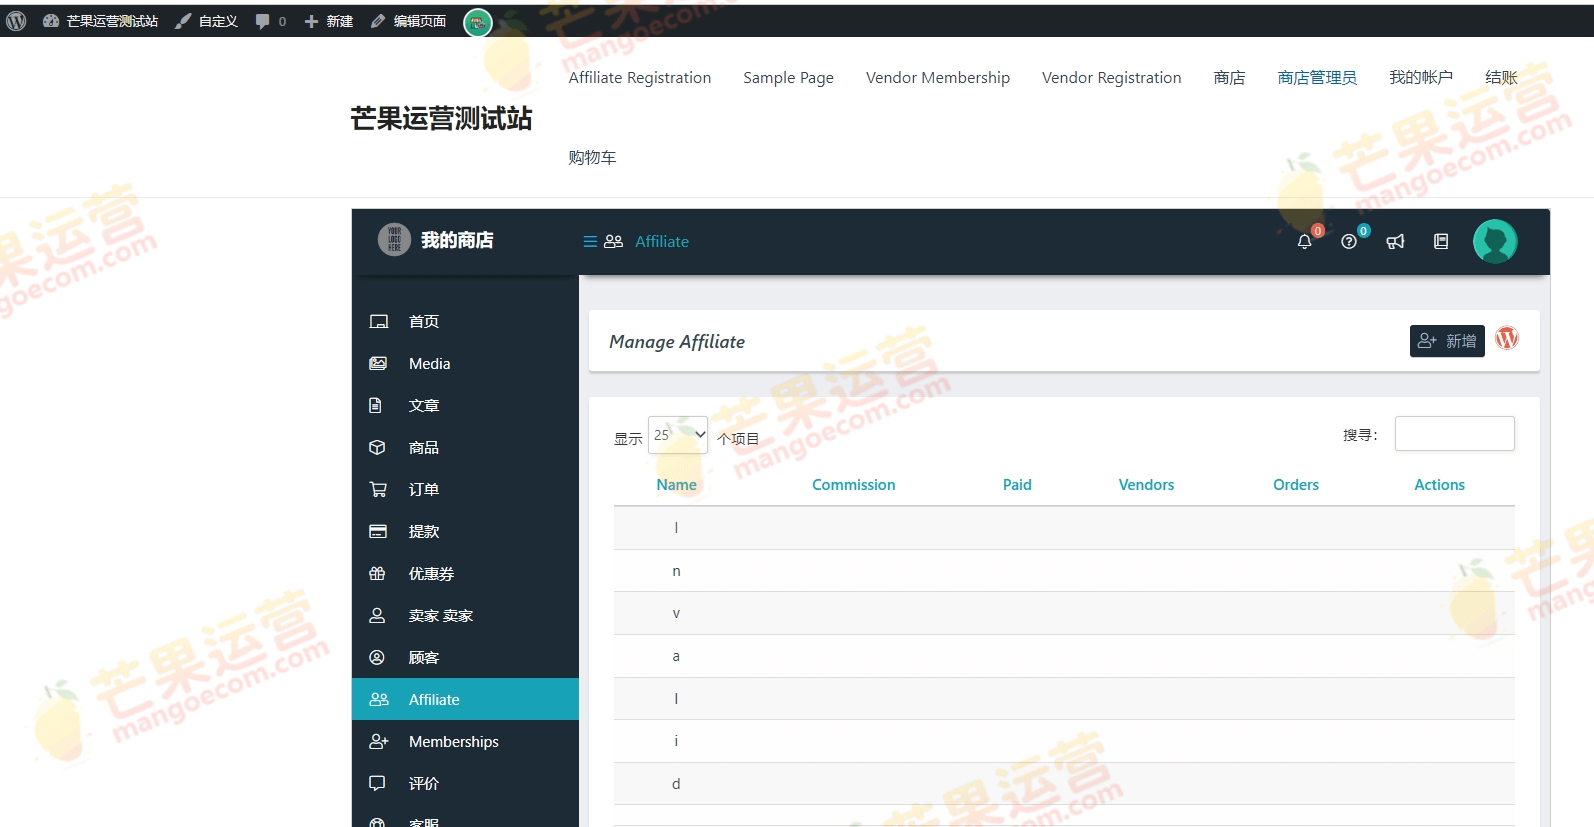
Task: Click the 卖家 person icon in sidebar
Action: (377, 615)
